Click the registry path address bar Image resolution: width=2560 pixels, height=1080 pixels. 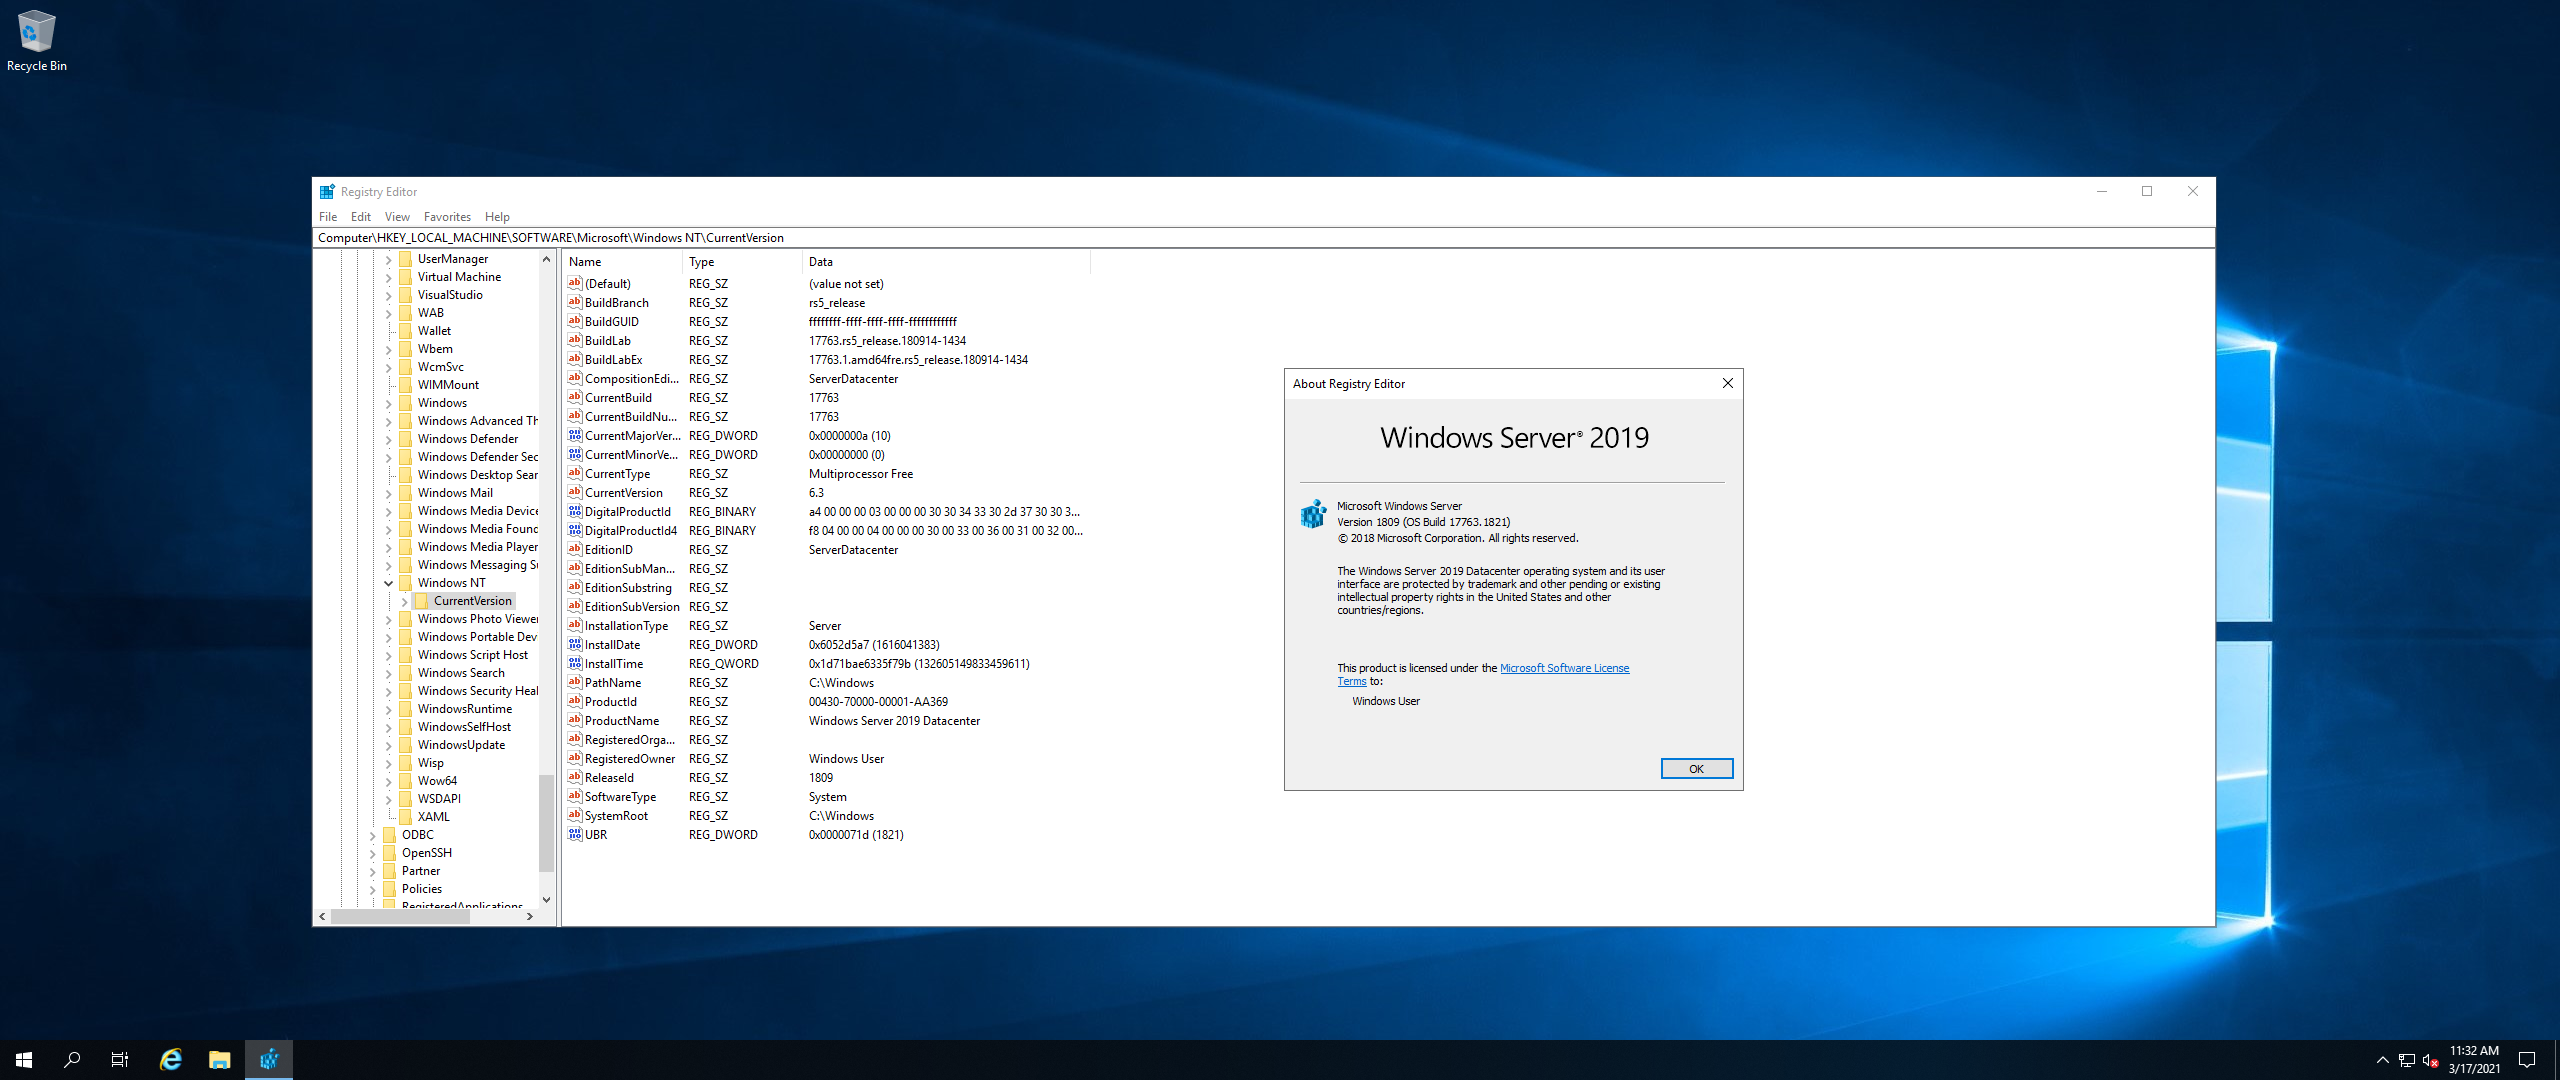click(x=1263, y=238)
